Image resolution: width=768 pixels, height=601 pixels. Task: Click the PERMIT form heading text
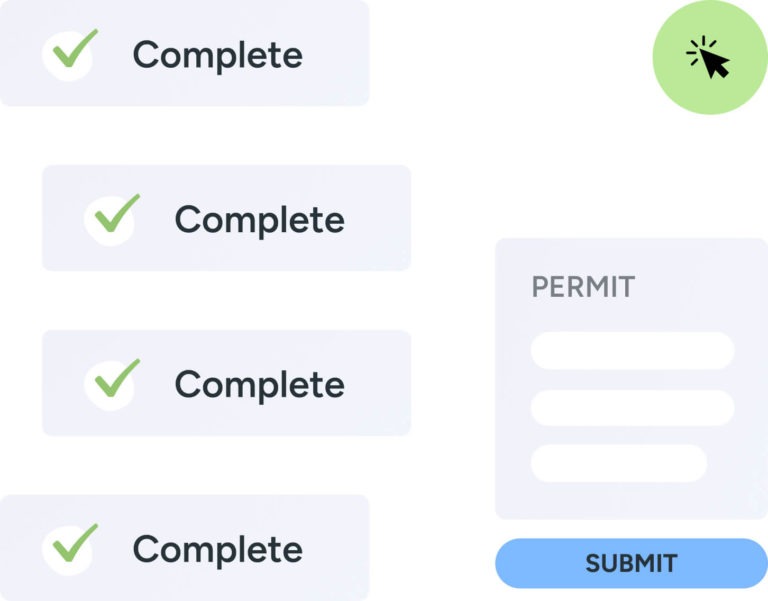pyautogui.click(x=582, y=287)
